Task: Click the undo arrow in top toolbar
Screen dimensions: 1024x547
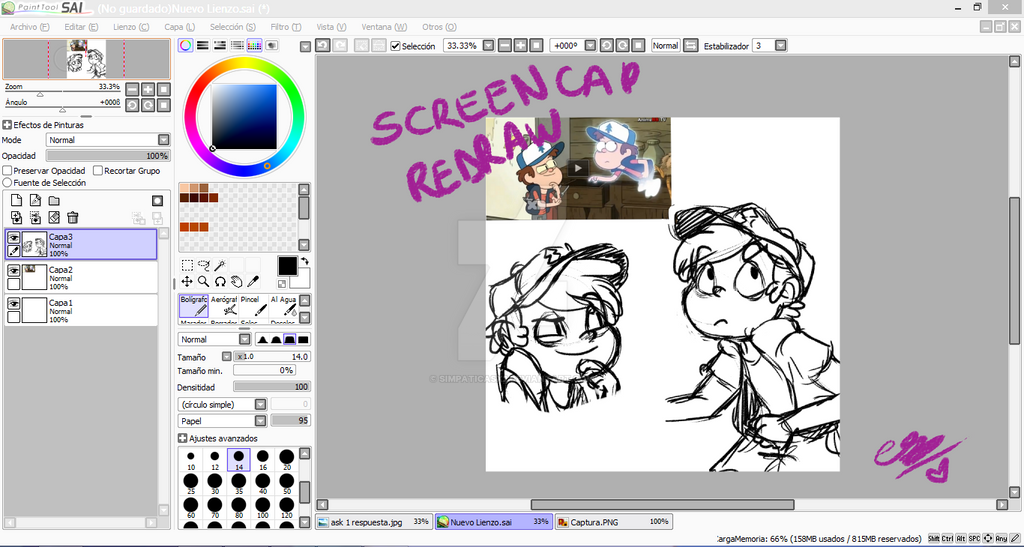Action: coord(322,45)
